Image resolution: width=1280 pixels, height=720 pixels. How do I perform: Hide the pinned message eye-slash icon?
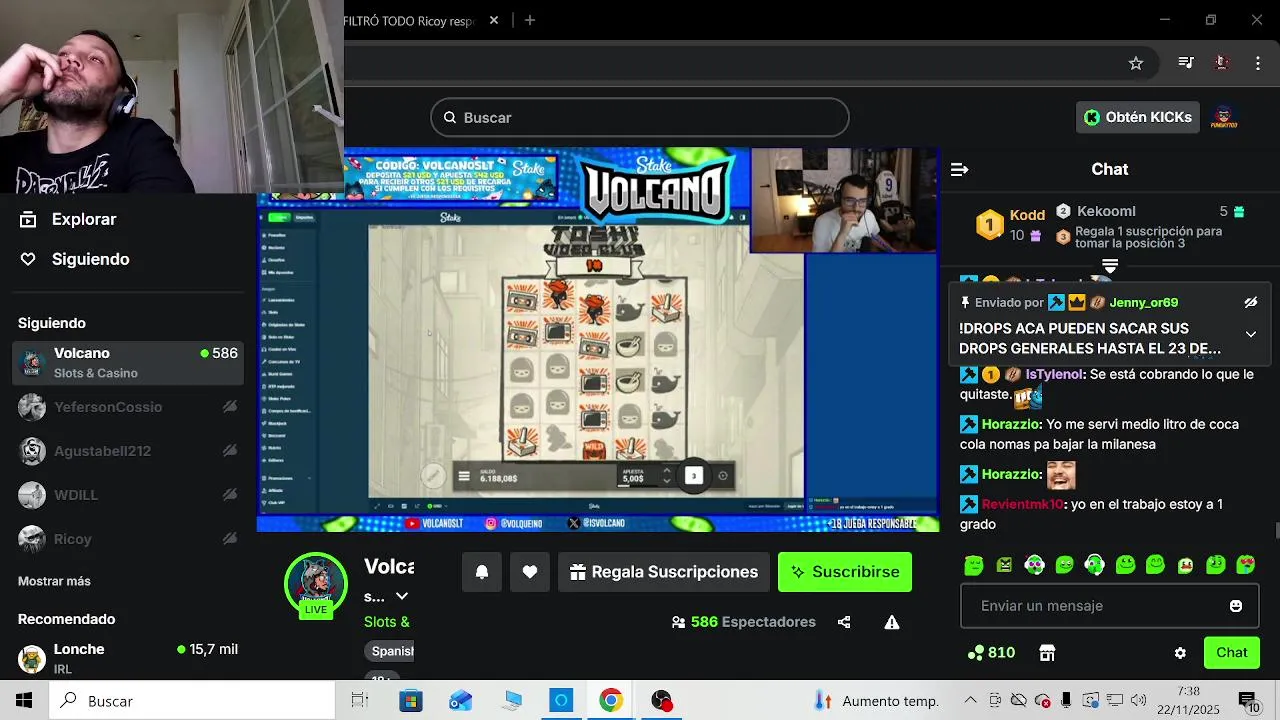point(1250,302)
